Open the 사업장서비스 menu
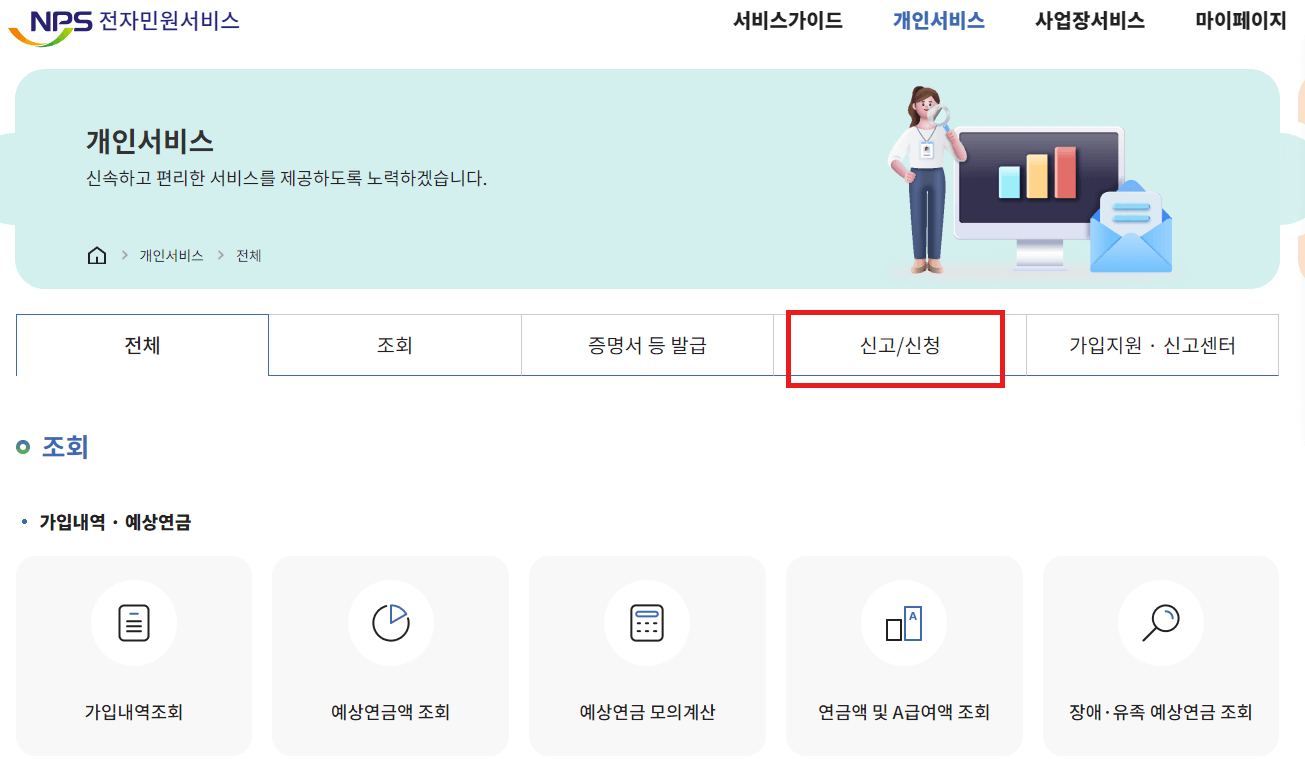 [1089, 19]
